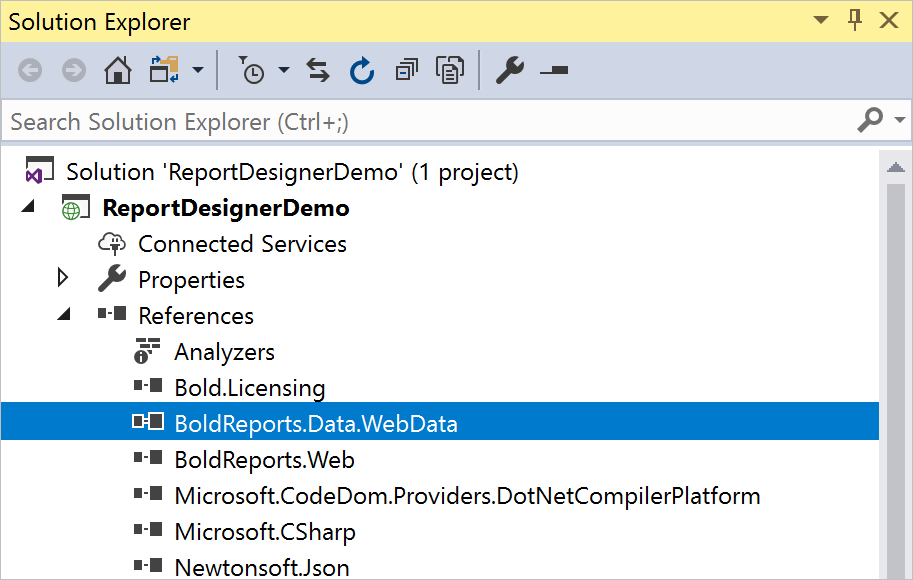913x580 pixels.
Task: Click the Bold.Licensing reference icon
Action: 148,386
